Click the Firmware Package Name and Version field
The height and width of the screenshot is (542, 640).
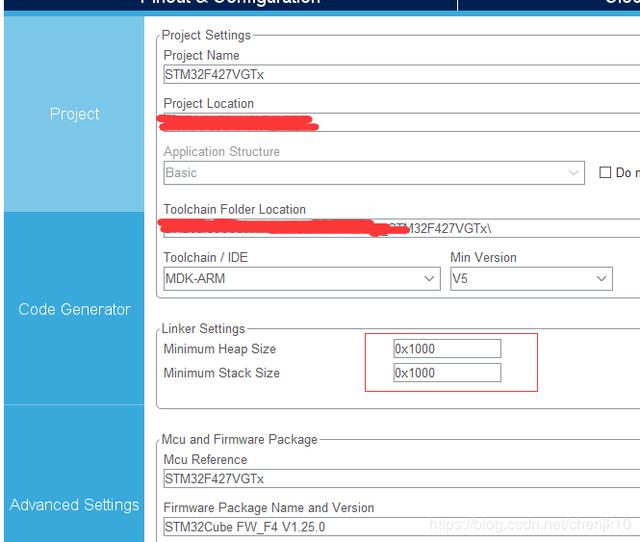[x=402, y=526]
